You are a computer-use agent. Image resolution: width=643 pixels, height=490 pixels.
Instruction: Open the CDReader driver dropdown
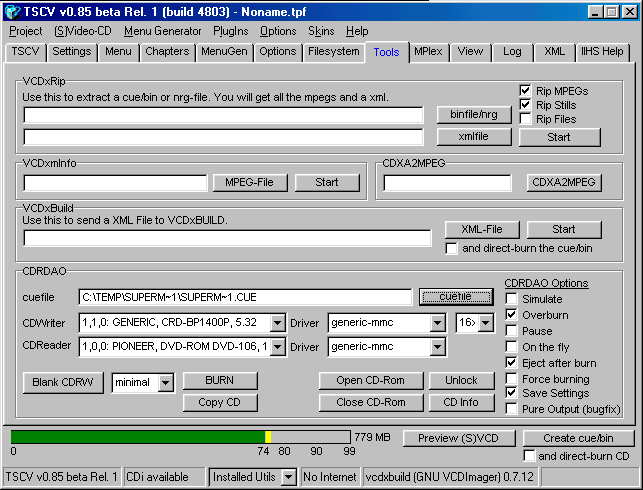click(436, 347)
